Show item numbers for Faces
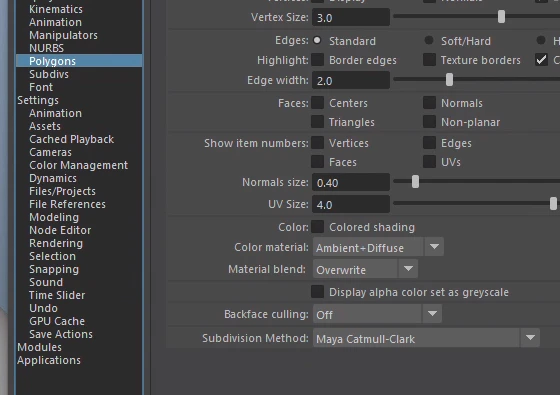The height and width of the screenshot is (395, 560). click(x=318, y=161)
